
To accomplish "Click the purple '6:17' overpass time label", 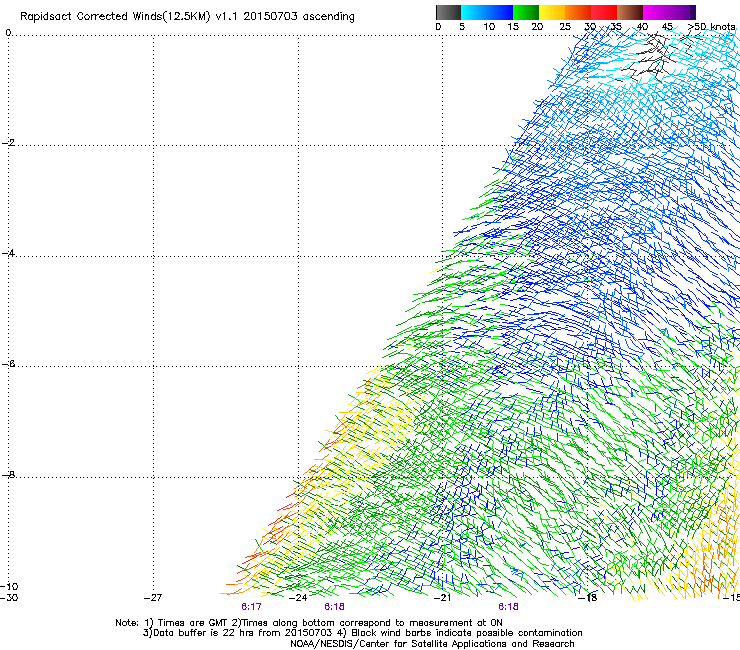I will [x=251, y=607].
